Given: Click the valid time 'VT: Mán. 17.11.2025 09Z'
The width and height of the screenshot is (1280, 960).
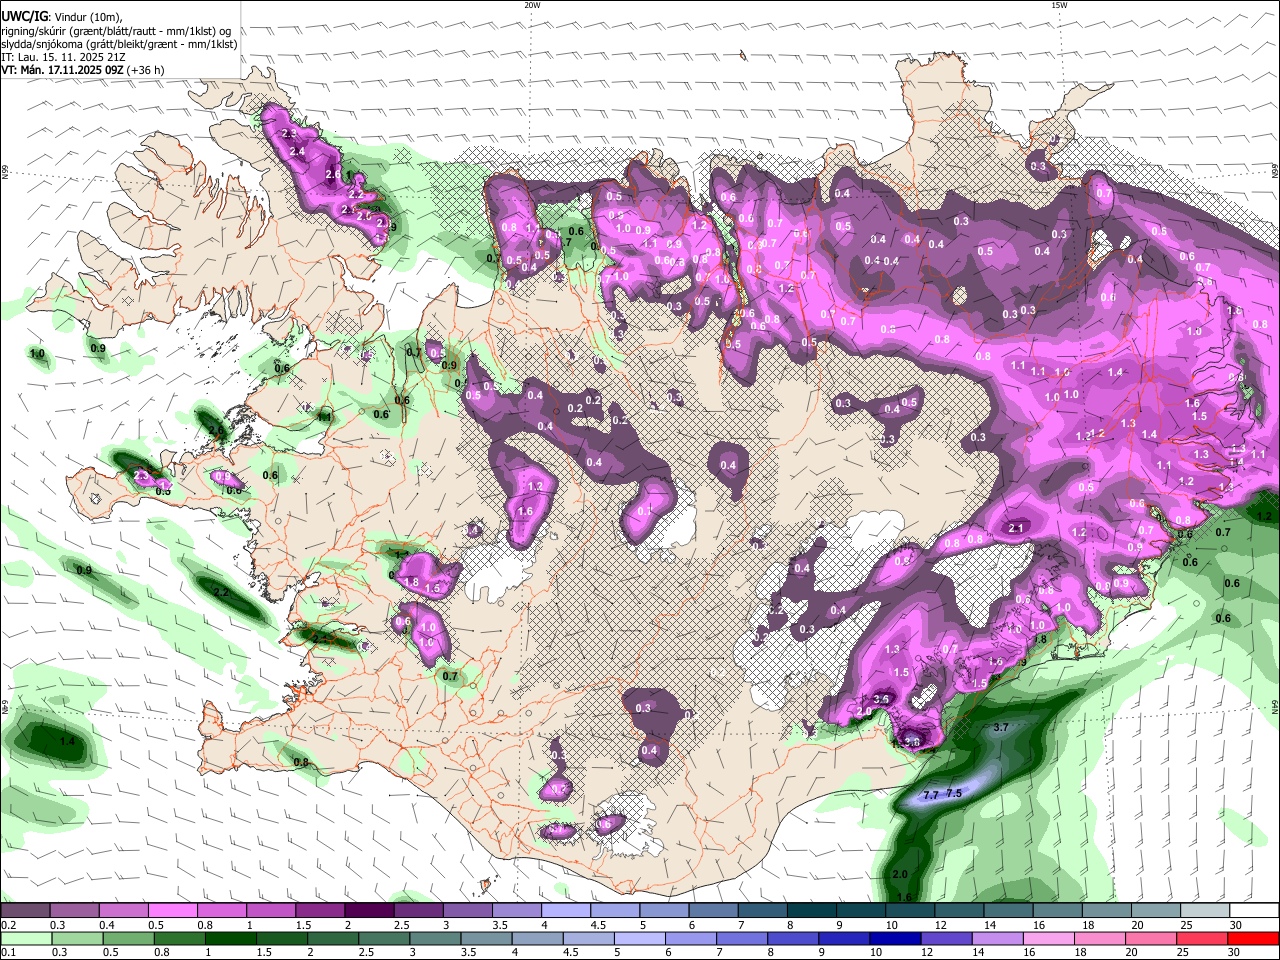Looking at the screenshot, I should click(62, 70).
